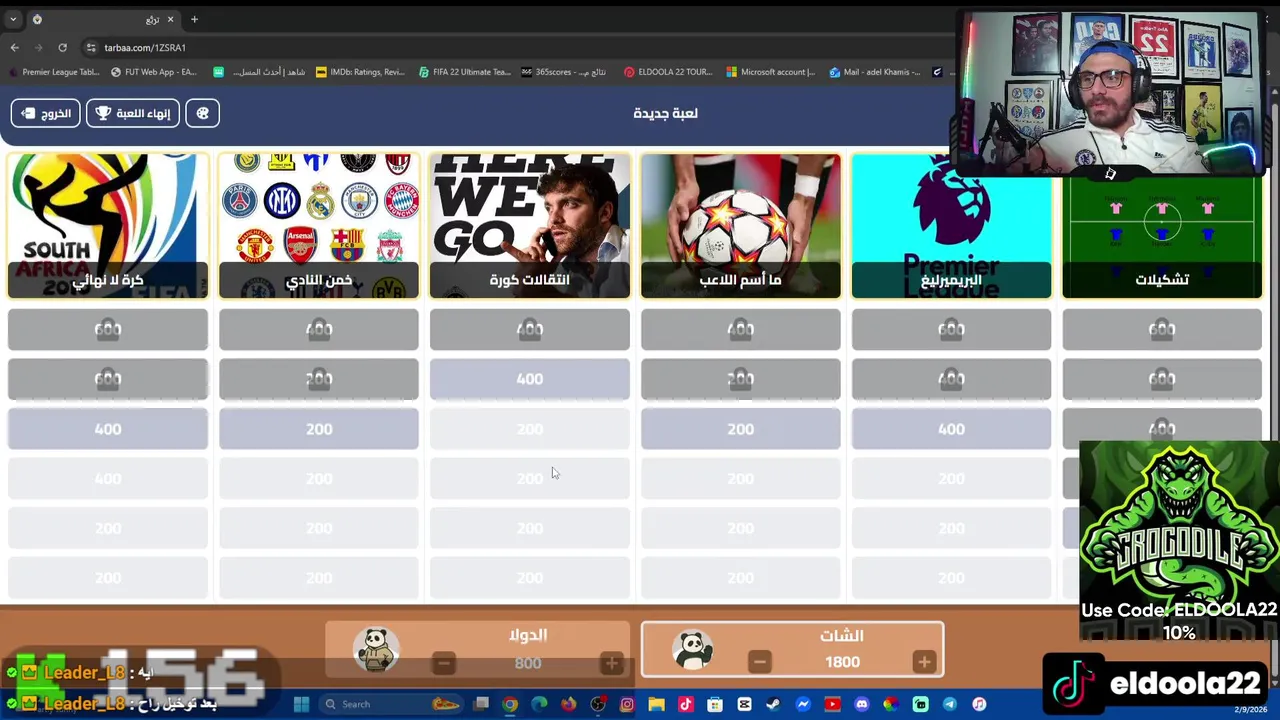
Task: Open Firefox from the taskbar
Action: (569, 704)
